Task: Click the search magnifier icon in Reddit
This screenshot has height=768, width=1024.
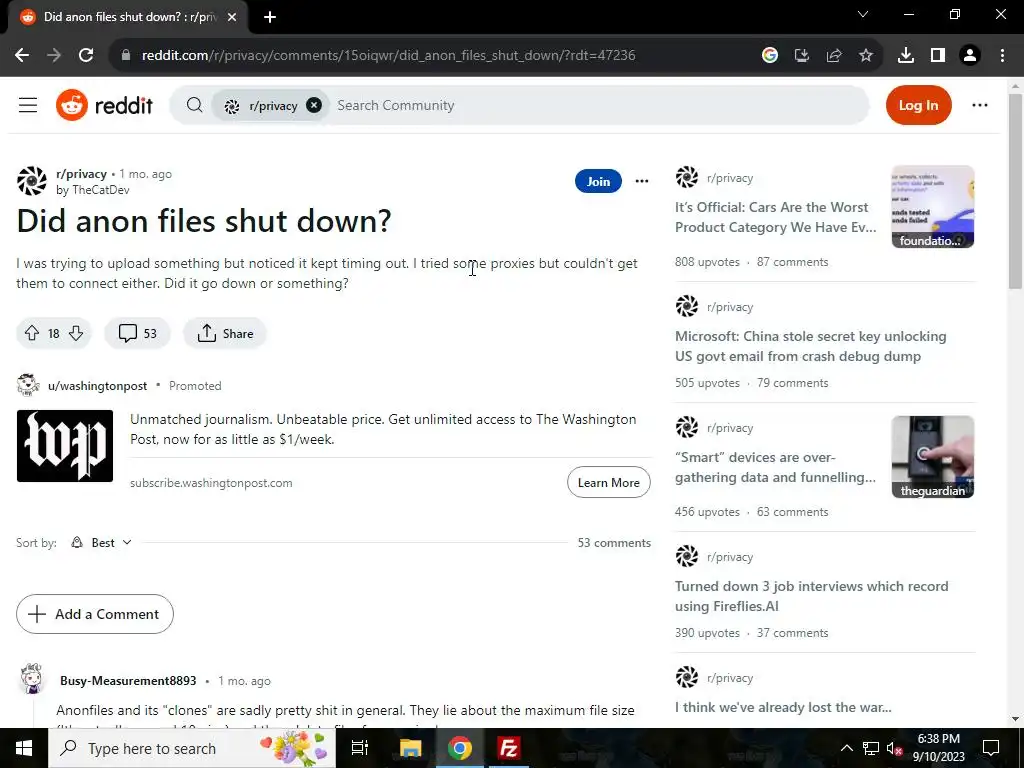Action: click(194, 105)
